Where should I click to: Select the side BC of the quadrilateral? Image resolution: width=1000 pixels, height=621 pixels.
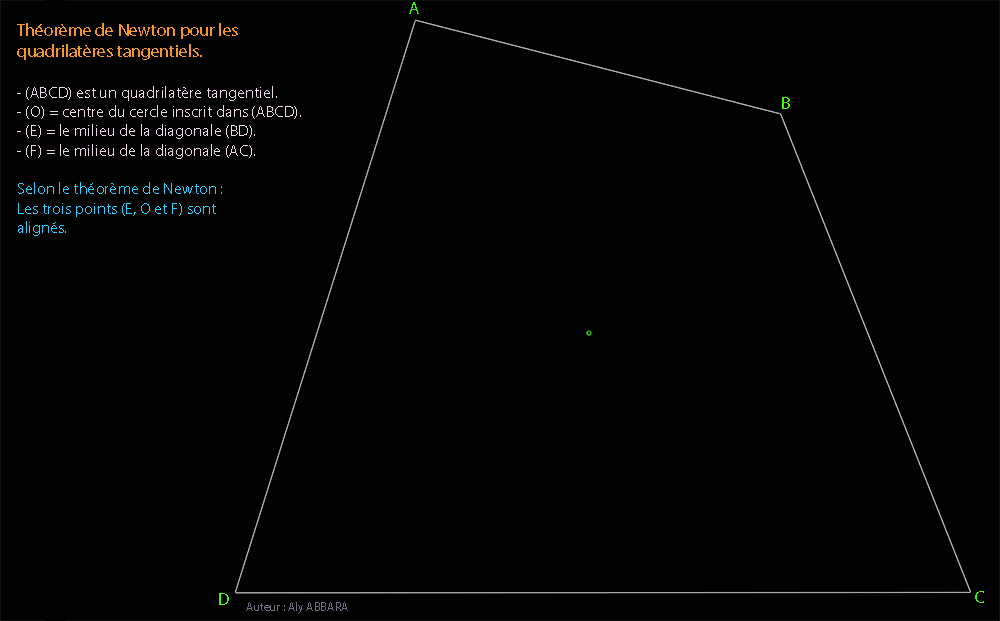875,352
